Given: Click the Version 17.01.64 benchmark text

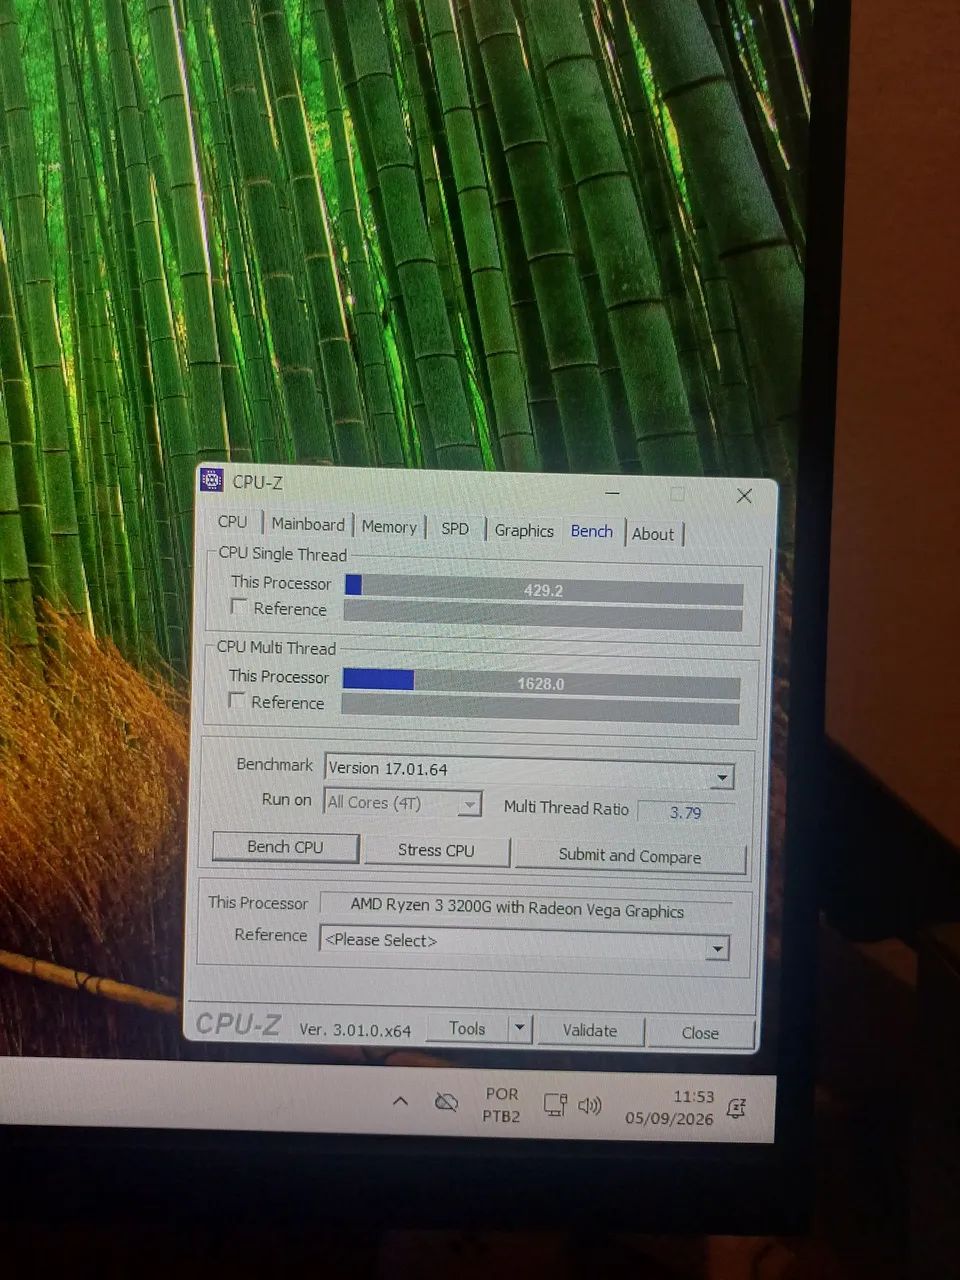Looking at the screenshot, I should [388, 768].
